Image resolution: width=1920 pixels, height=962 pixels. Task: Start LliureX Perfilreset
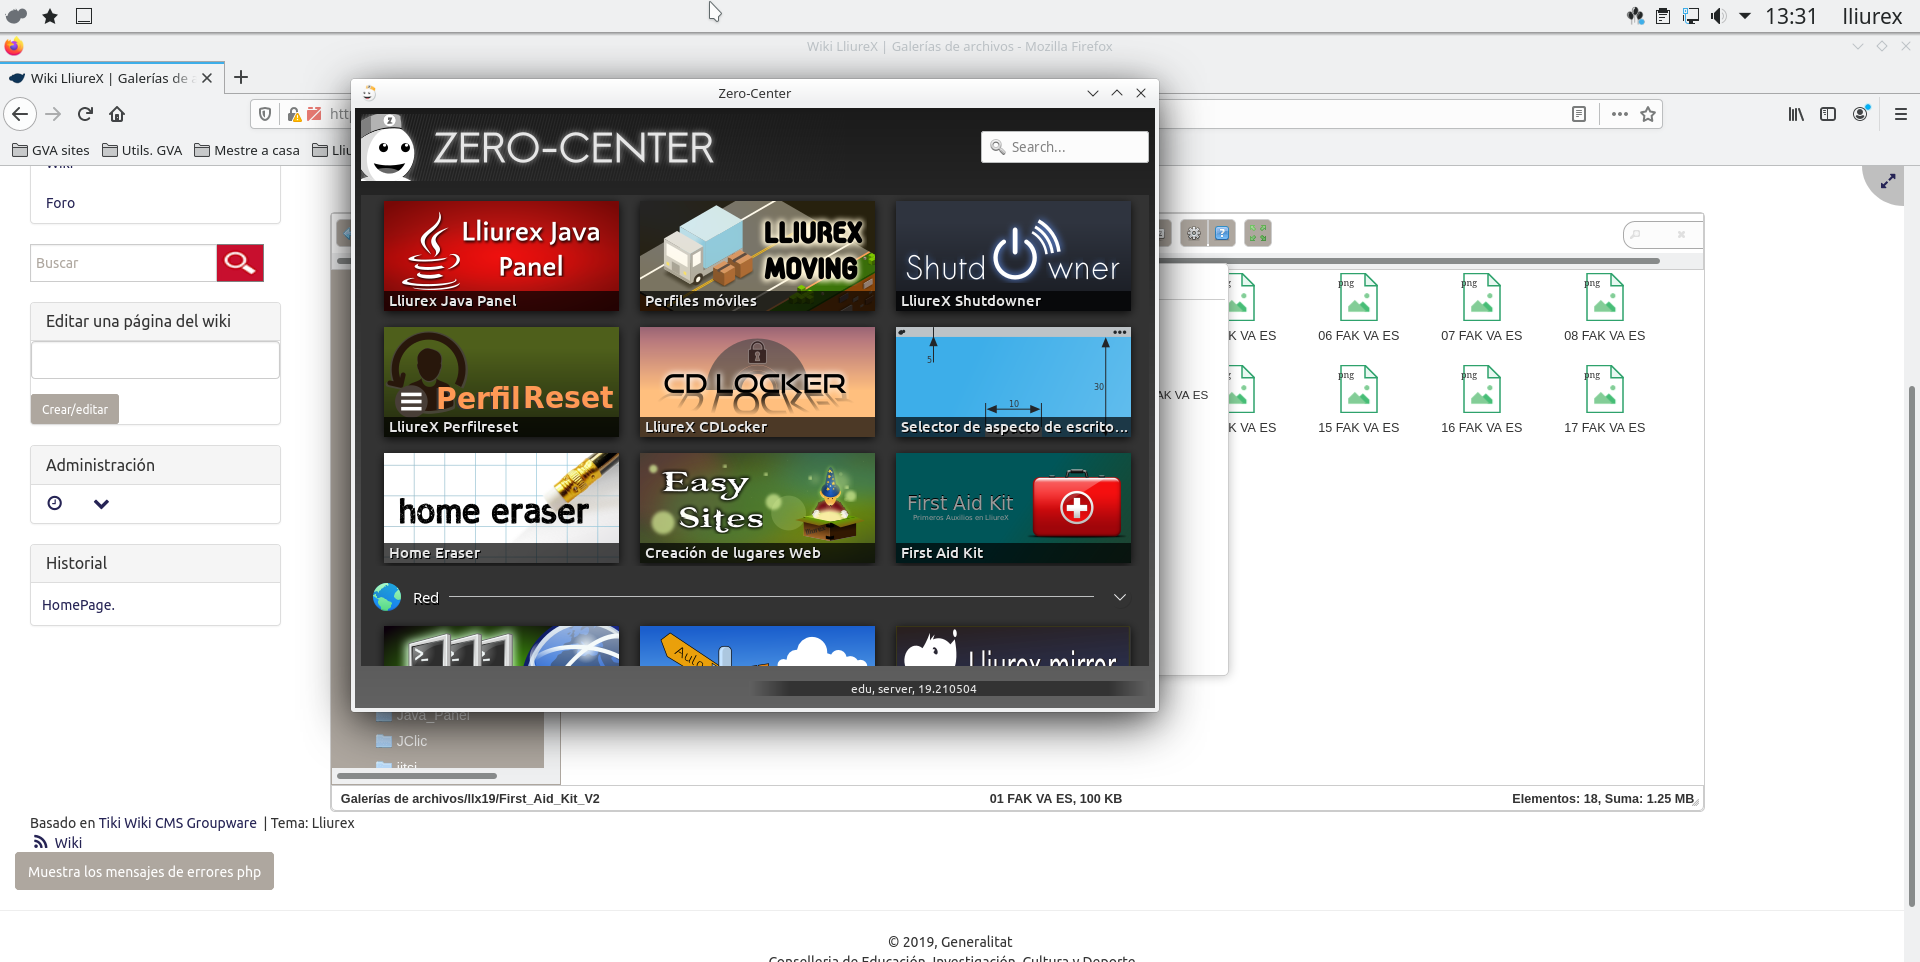pos(501,382)
